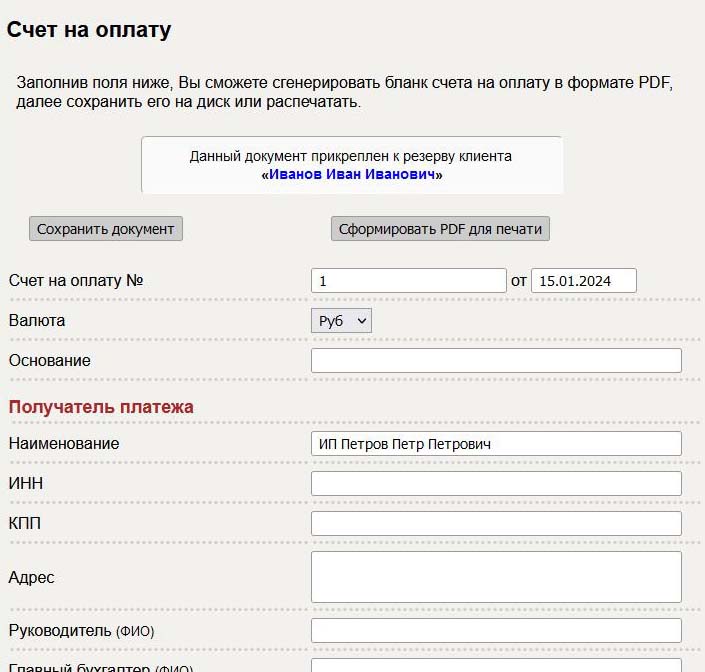
Task: Click the Адрес field label
Action: (x=31, y=578)
